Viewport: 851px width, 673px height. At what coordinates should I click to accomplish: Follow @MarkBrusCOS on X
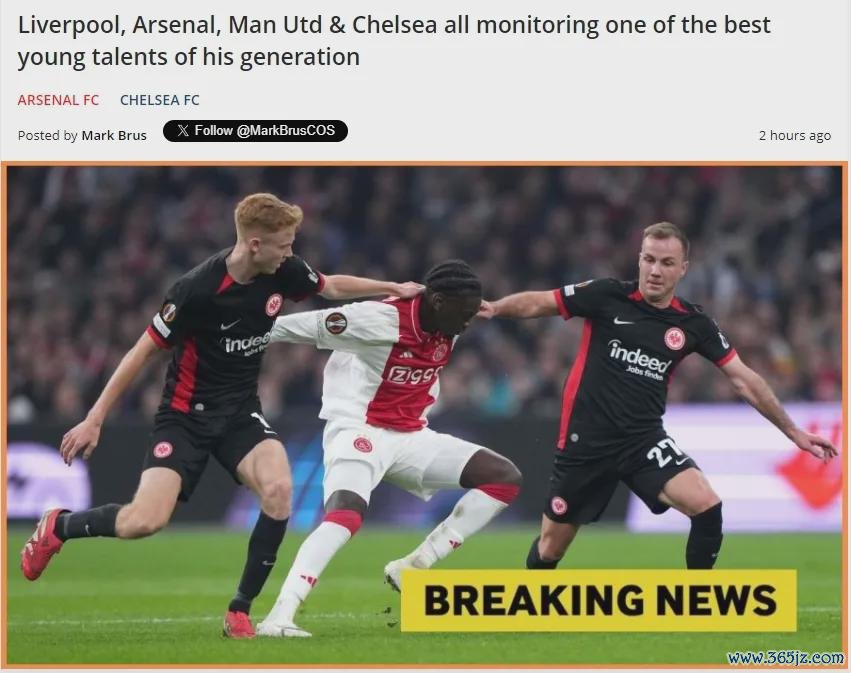tap(255, 131)
